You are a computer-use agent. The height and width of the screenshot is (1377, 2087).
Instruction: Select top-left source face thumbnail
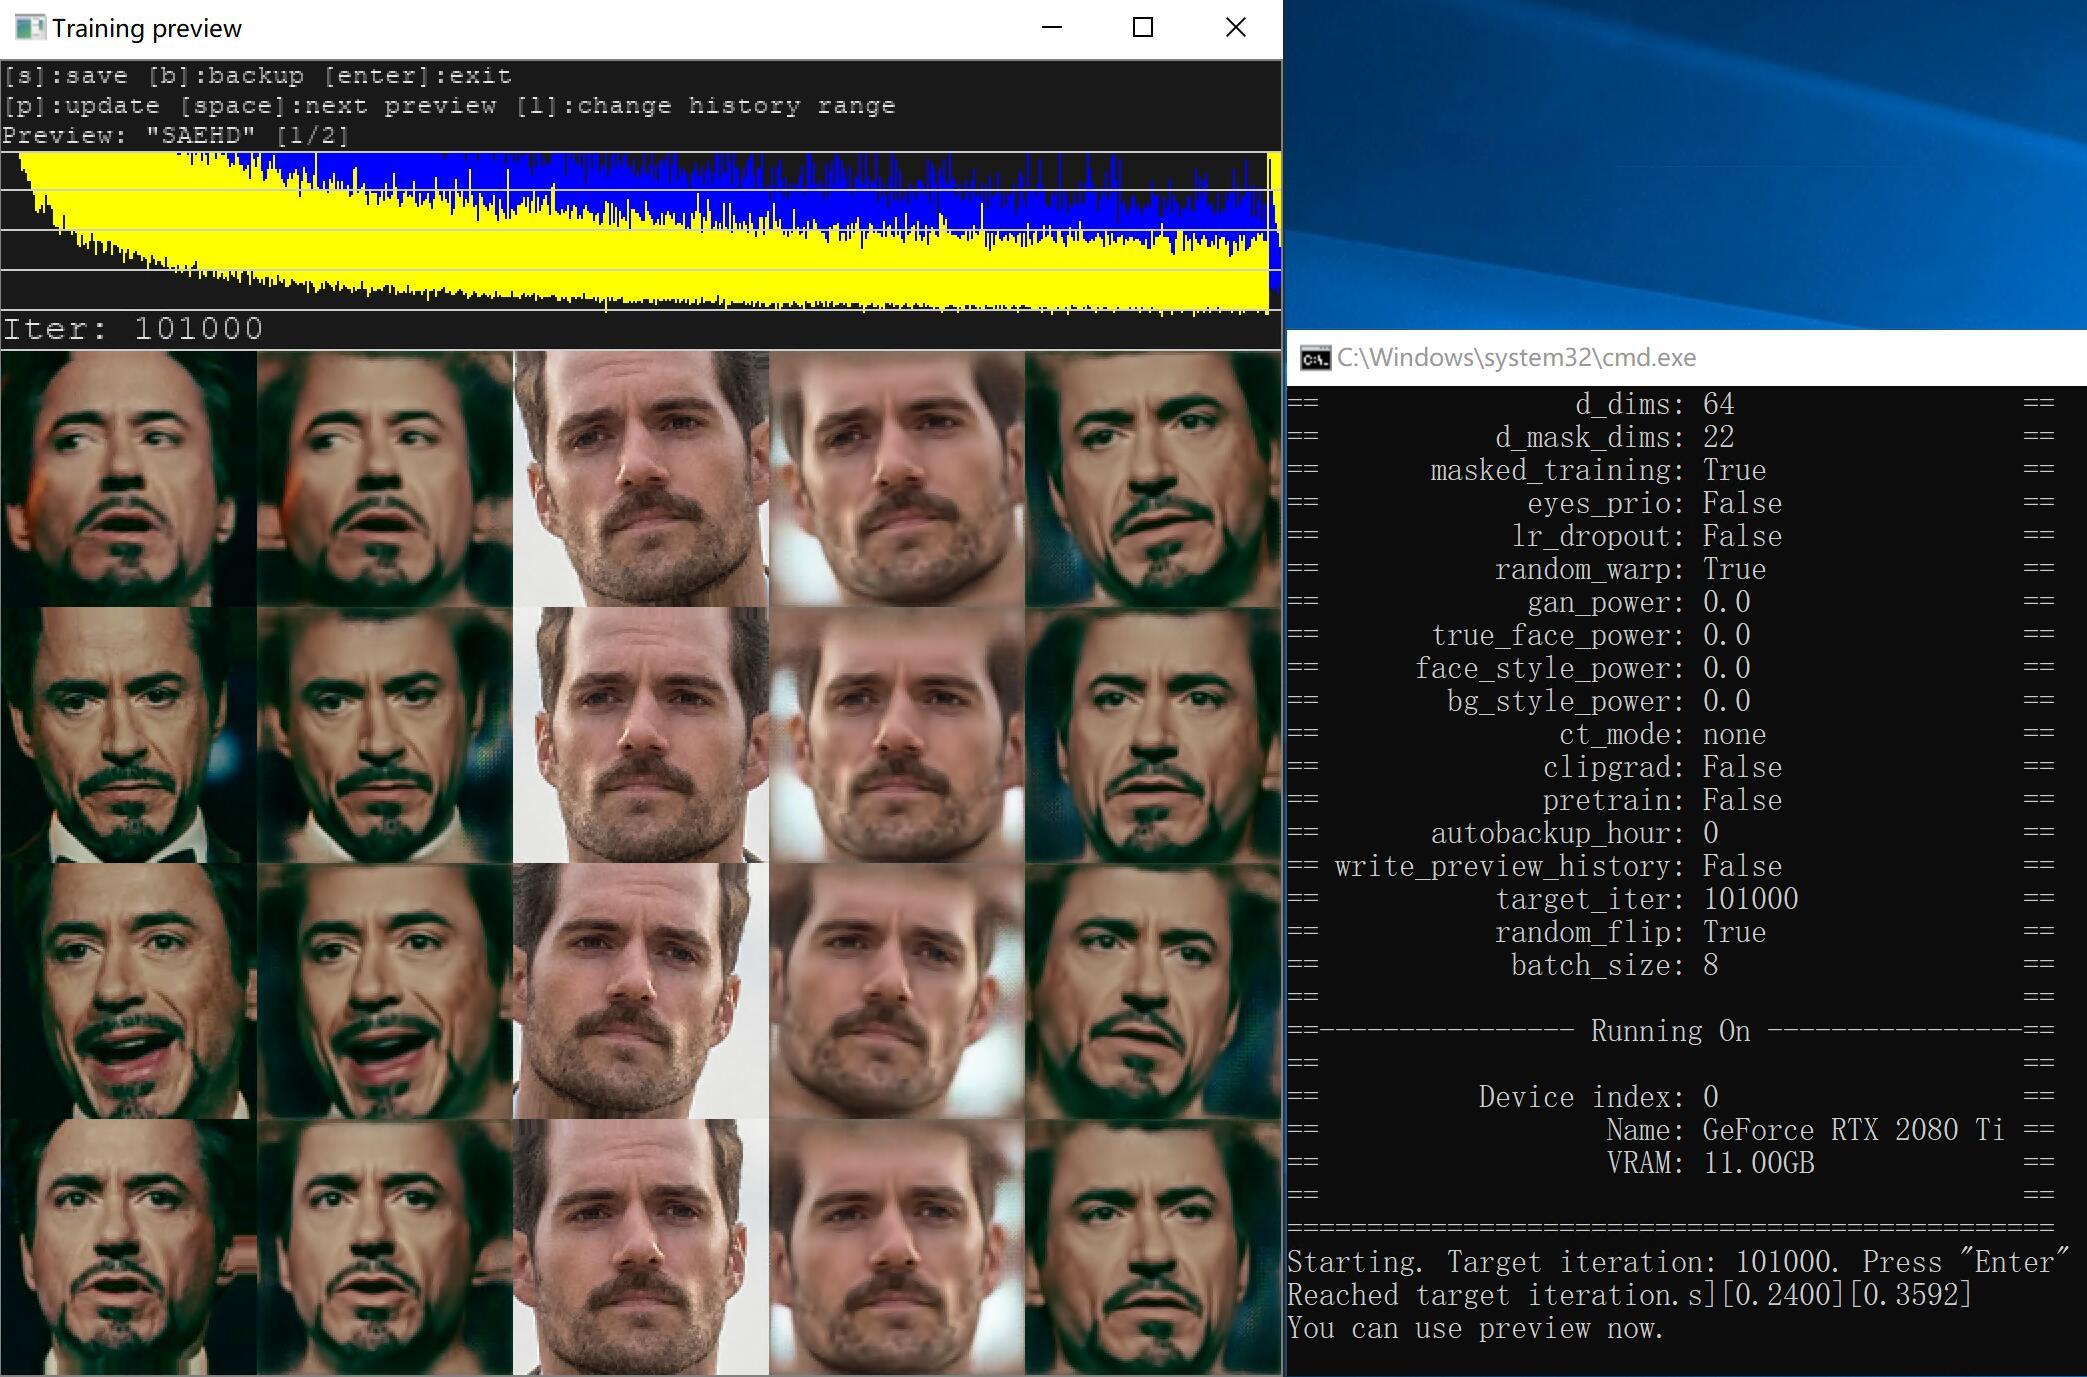coord(128,478)
